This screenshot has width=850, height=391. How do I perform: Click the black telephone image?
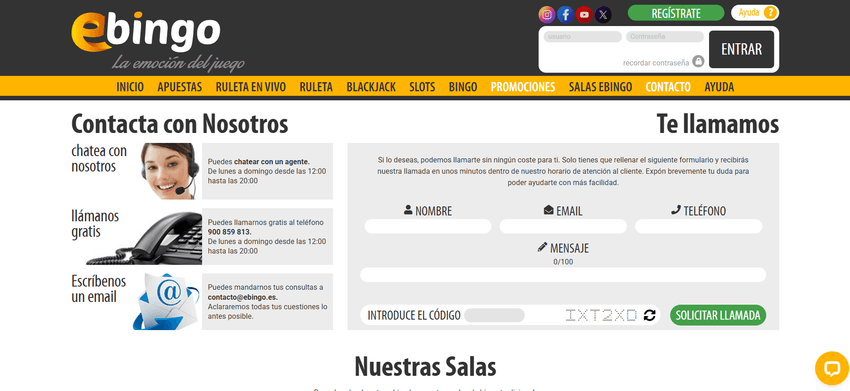point(144,238)
